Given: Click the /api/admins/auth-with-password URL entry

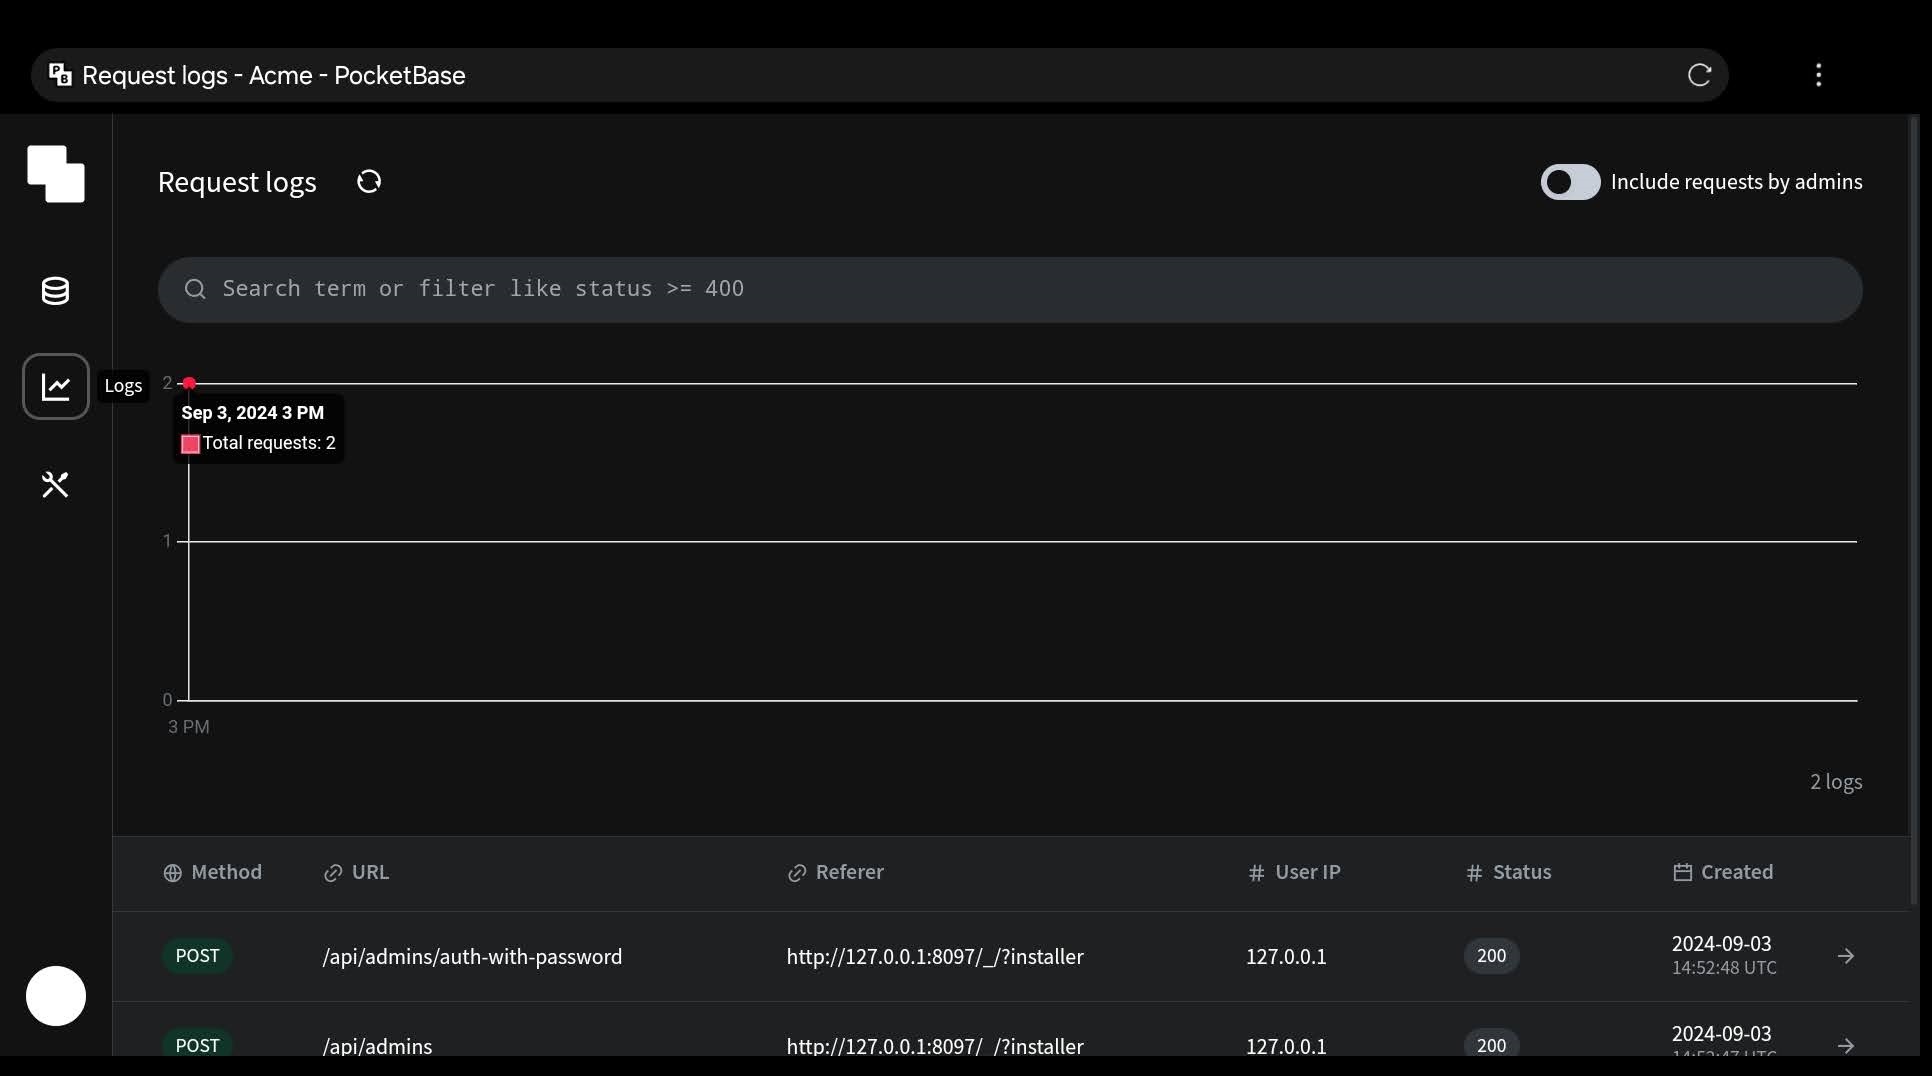Looking at the screenshot, I should pyautogui.click(x=472, y=957).
